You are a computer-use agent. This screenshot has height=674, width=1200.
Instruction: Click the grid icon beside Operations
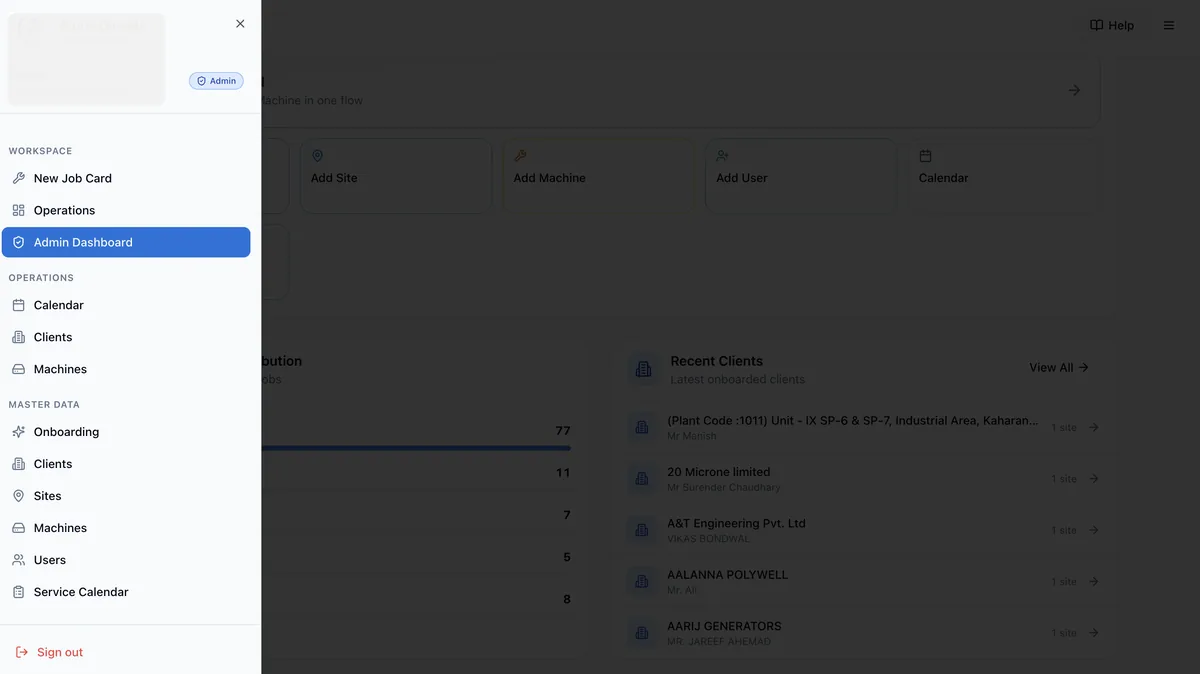18,210
